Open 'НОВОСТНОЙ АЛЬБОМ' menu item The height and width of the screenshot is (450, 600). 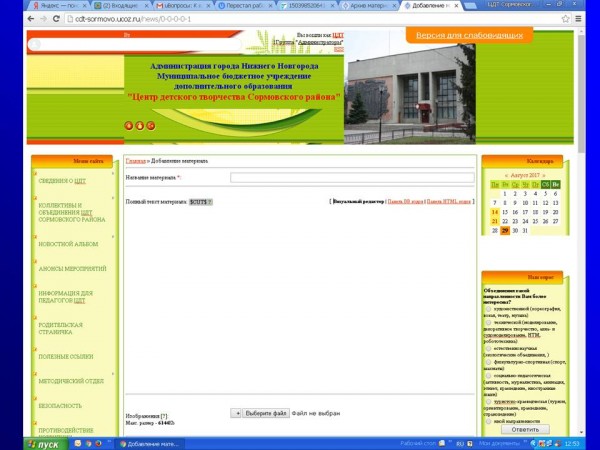(x=68, y=244)
